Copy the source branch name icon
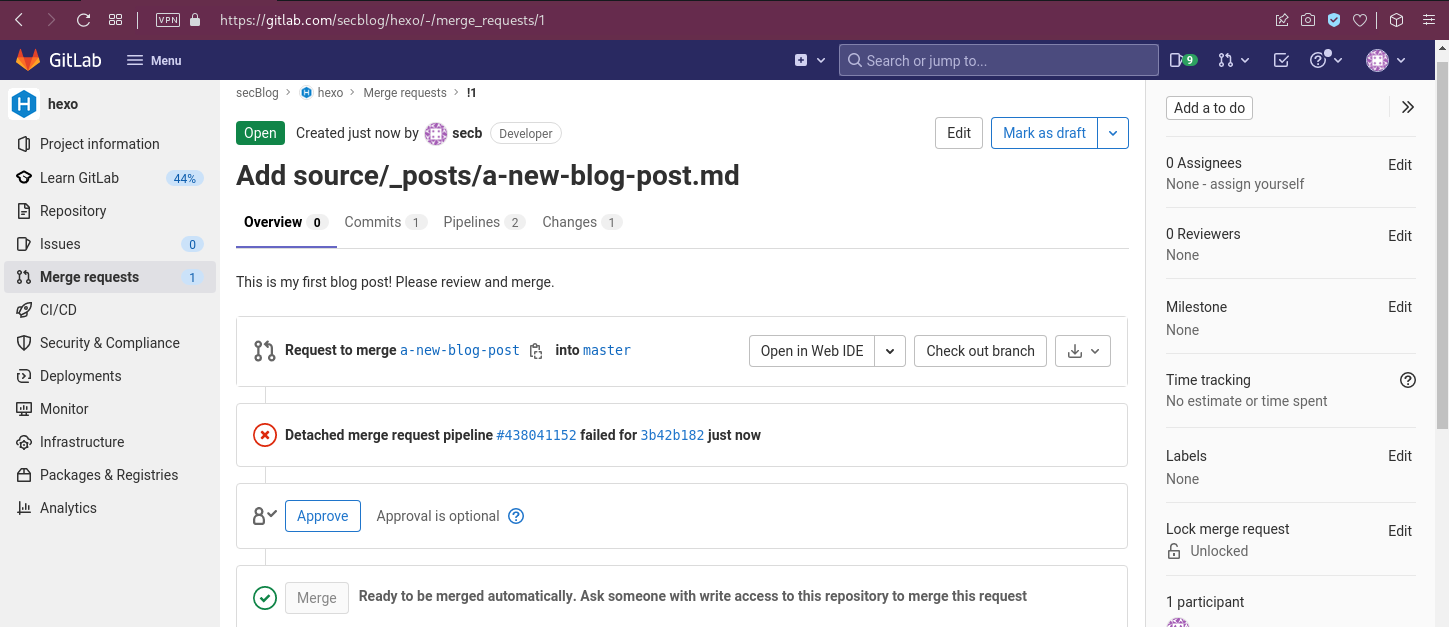 pyautogui.click(x=536, y=351)
